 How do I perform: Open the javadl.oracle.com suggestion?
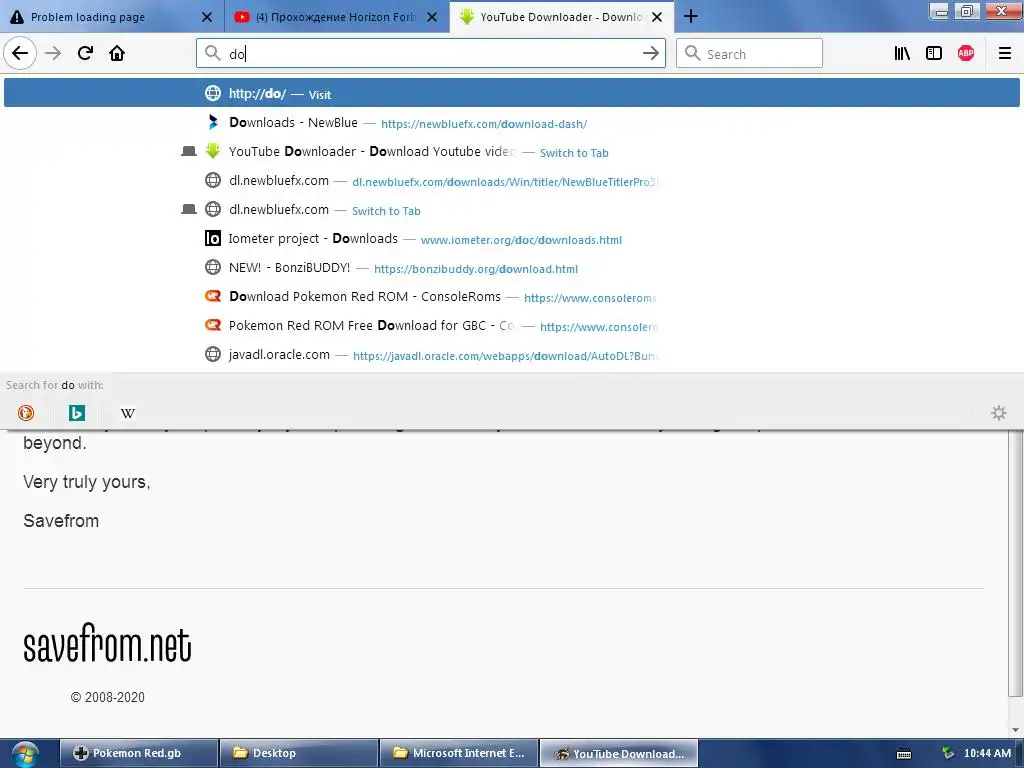[x=512, y=355]
